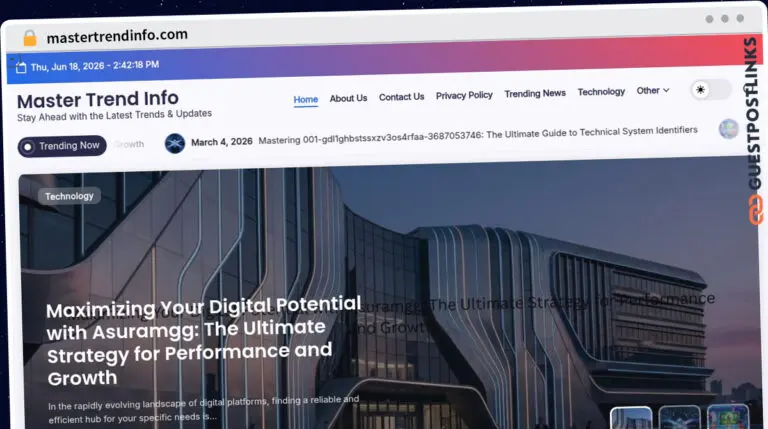768x429 pixels.
Task: Click the round thumbnail beside March 4, 2026
Action: click(175, 143)
